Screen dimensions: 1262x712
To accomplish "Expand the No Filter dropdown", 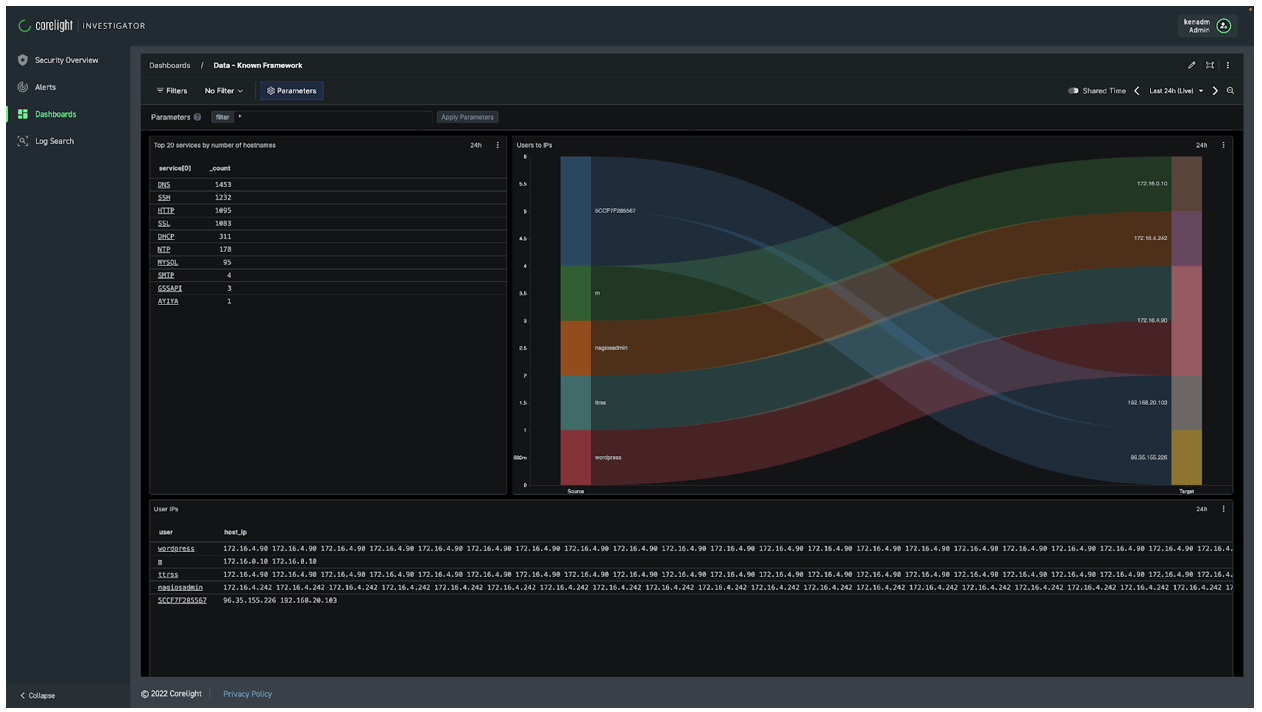I will click(x=224, y=91).
